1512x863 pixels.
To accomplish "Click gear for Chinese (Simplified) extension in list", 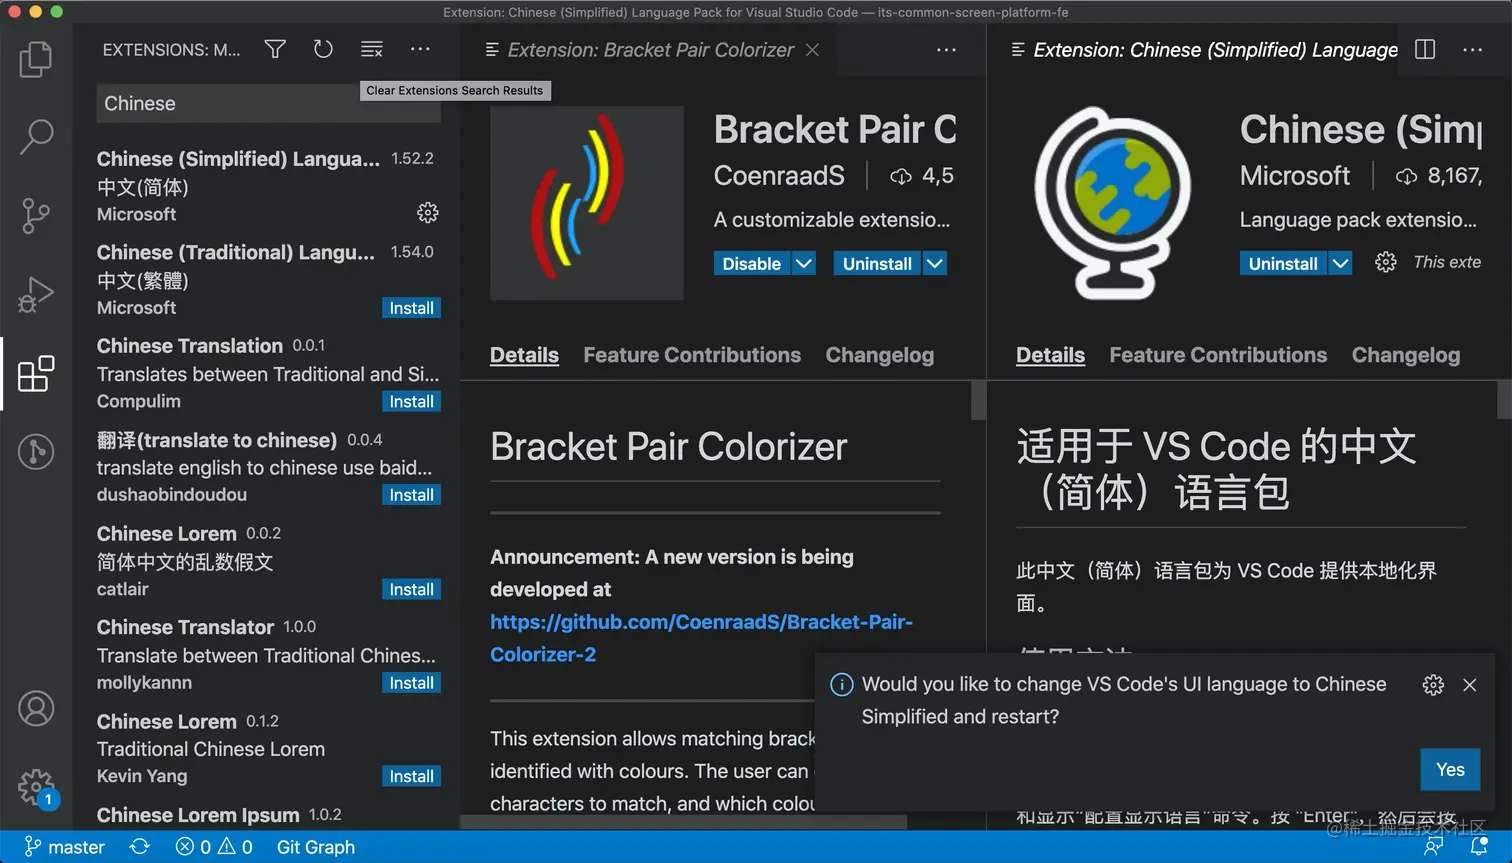I will (428, 213).
